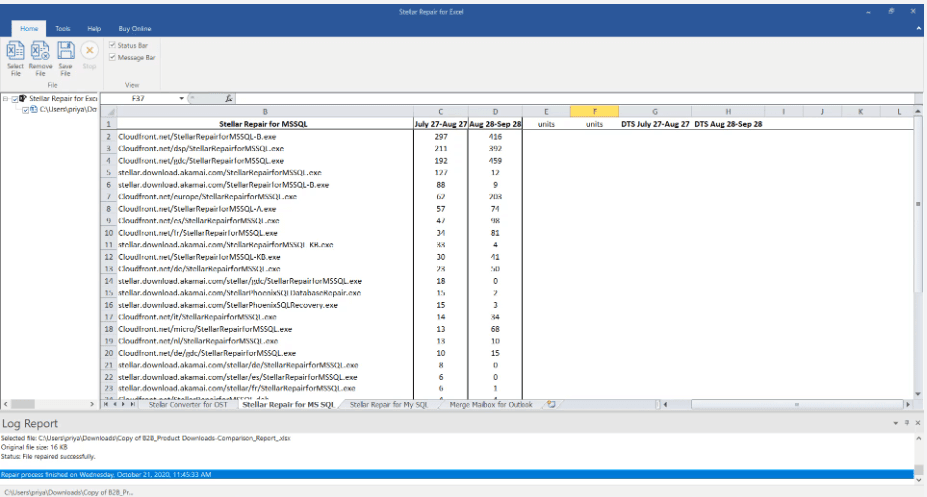Click the Select File icon
927x497 pixels.
[15, 51]
